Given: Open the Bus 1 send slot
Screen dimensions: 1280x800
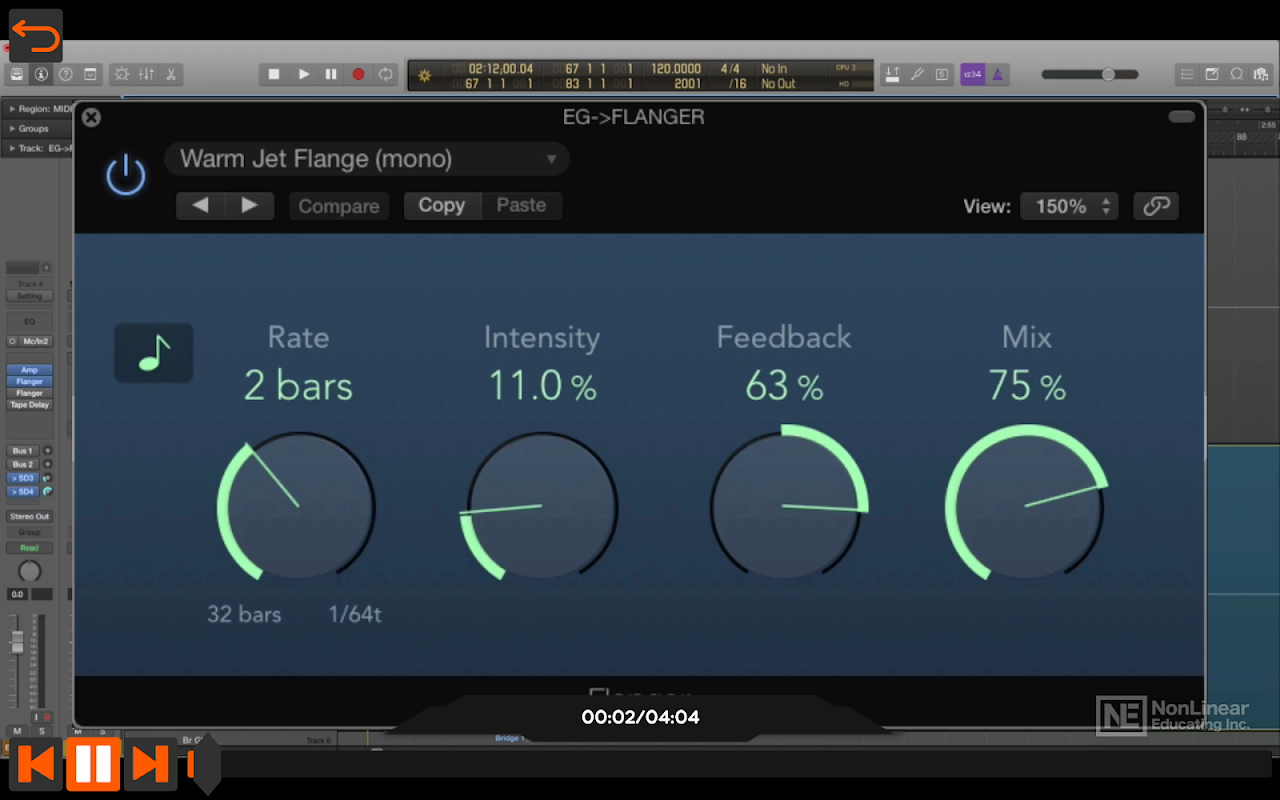Looking at the screenshot, I should pos(23,451).
